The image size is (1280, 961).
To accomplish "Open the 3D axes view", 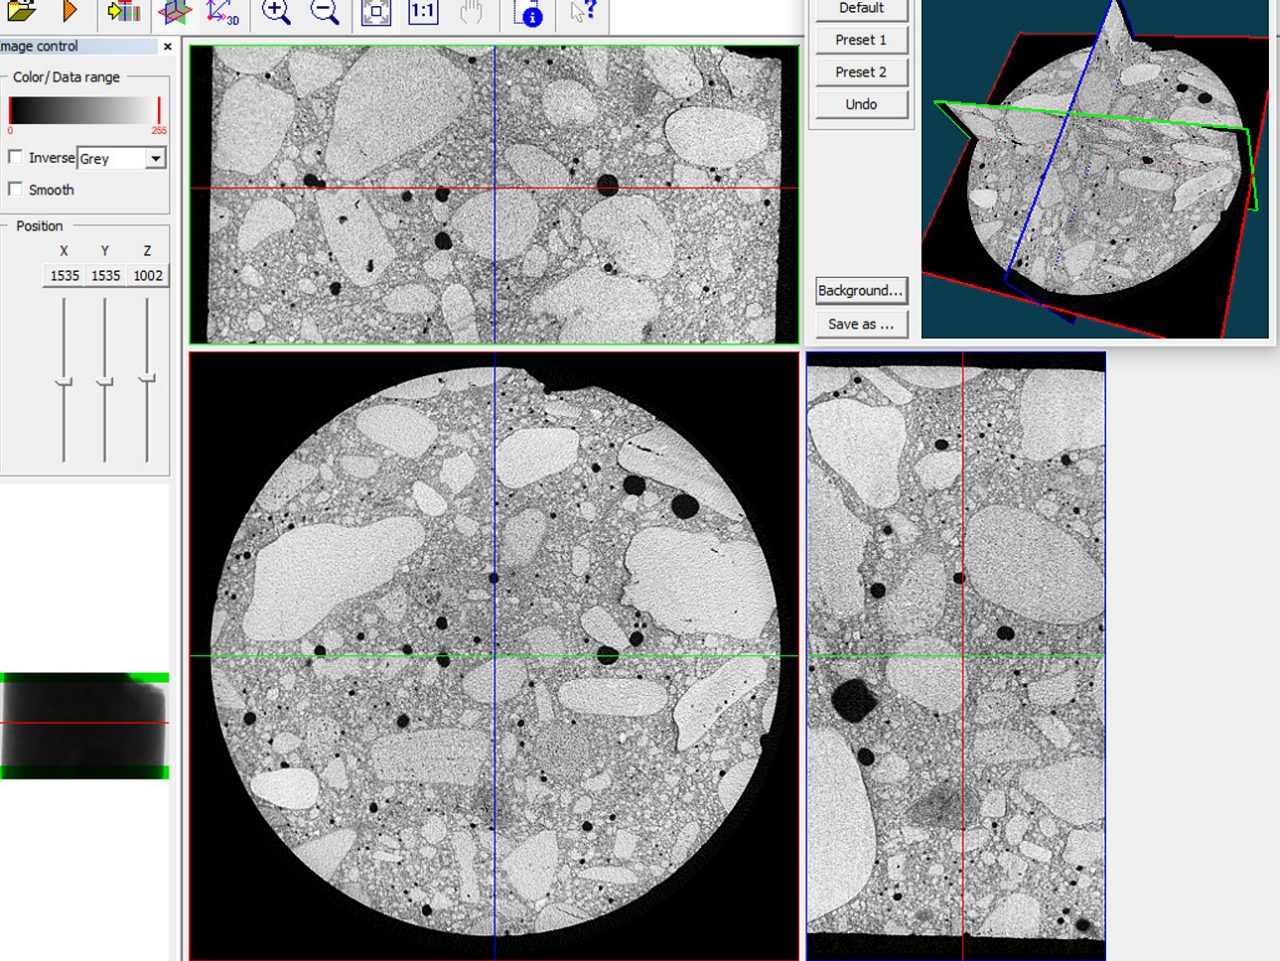I will pos(222,12).
